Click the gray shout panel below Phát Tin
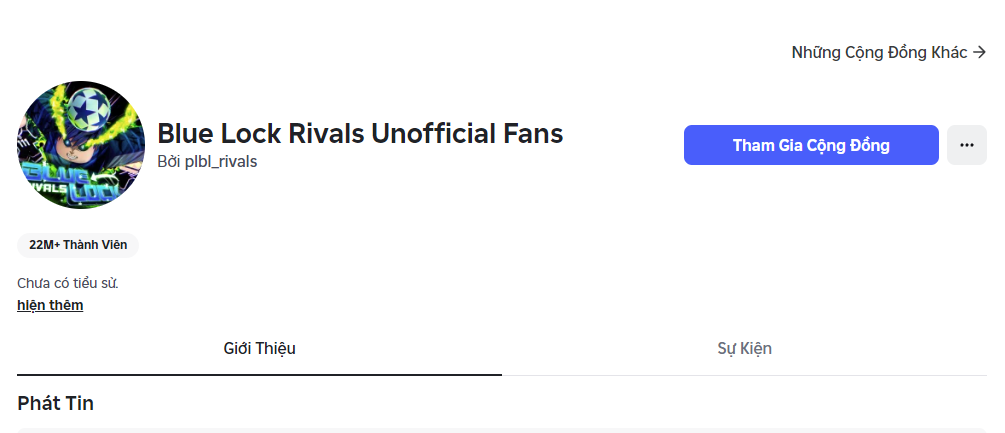 pos(502,430)
